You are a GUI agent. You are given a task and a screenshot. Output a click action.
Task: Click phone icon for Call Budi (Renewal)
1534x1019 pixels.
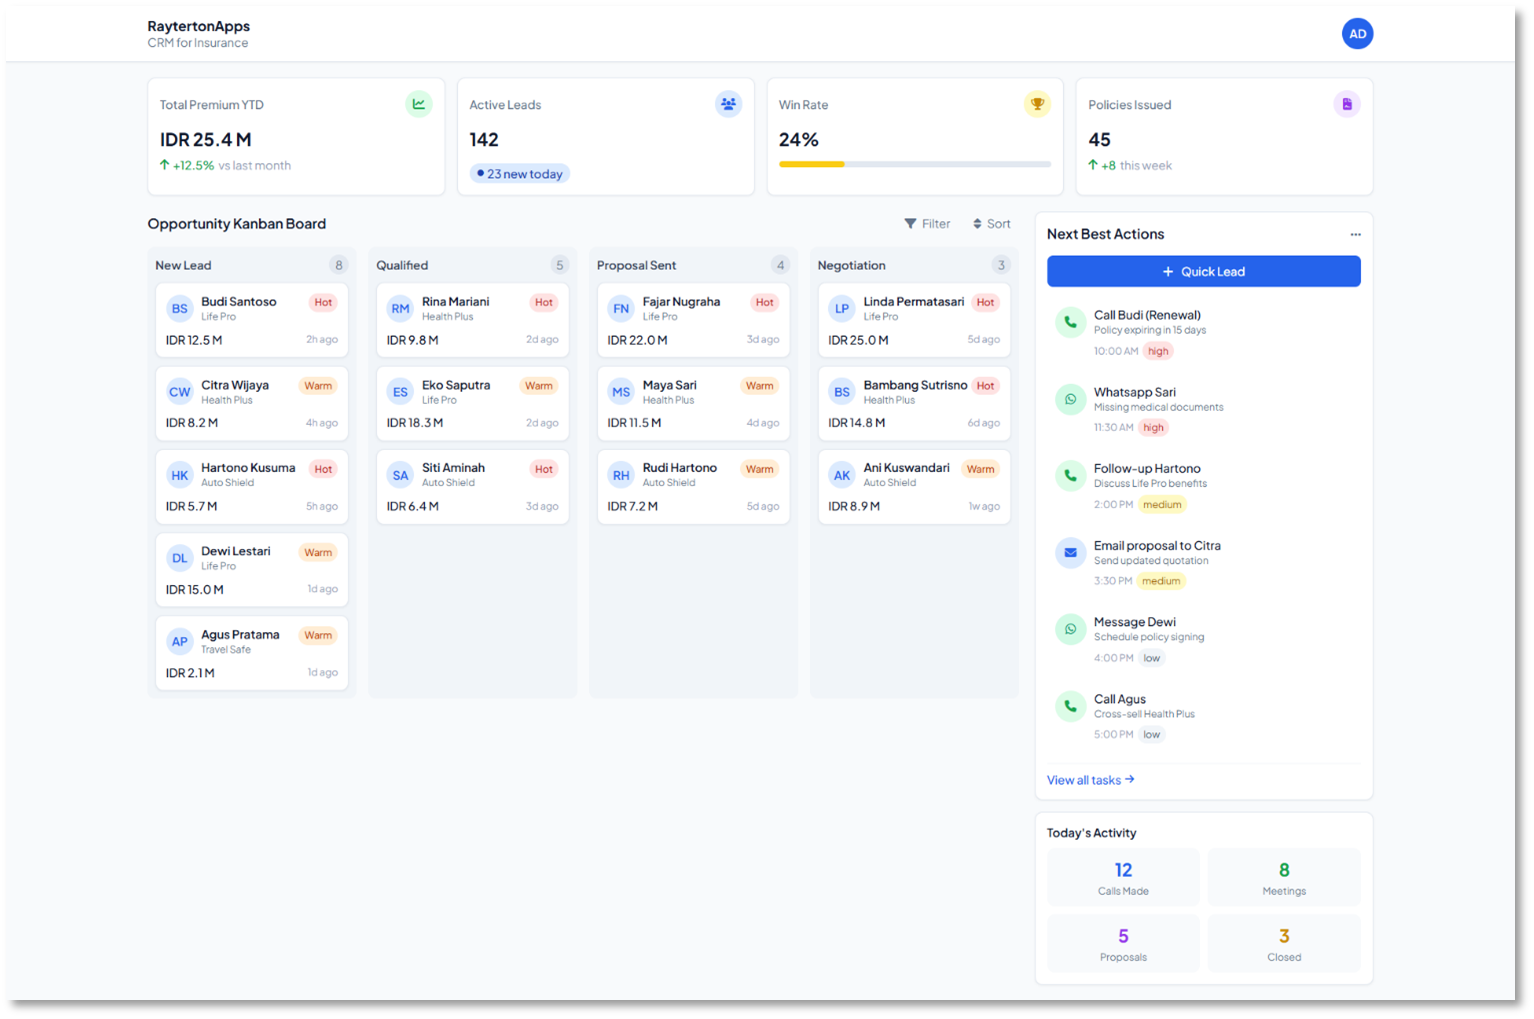1070,322
